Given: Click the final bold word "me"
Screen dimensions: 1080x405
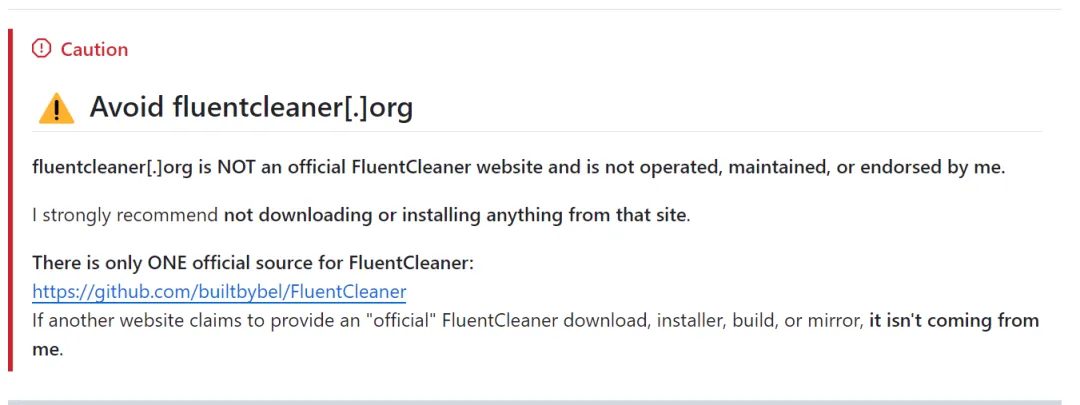Looking at the screenshot, I should [46, 350].
